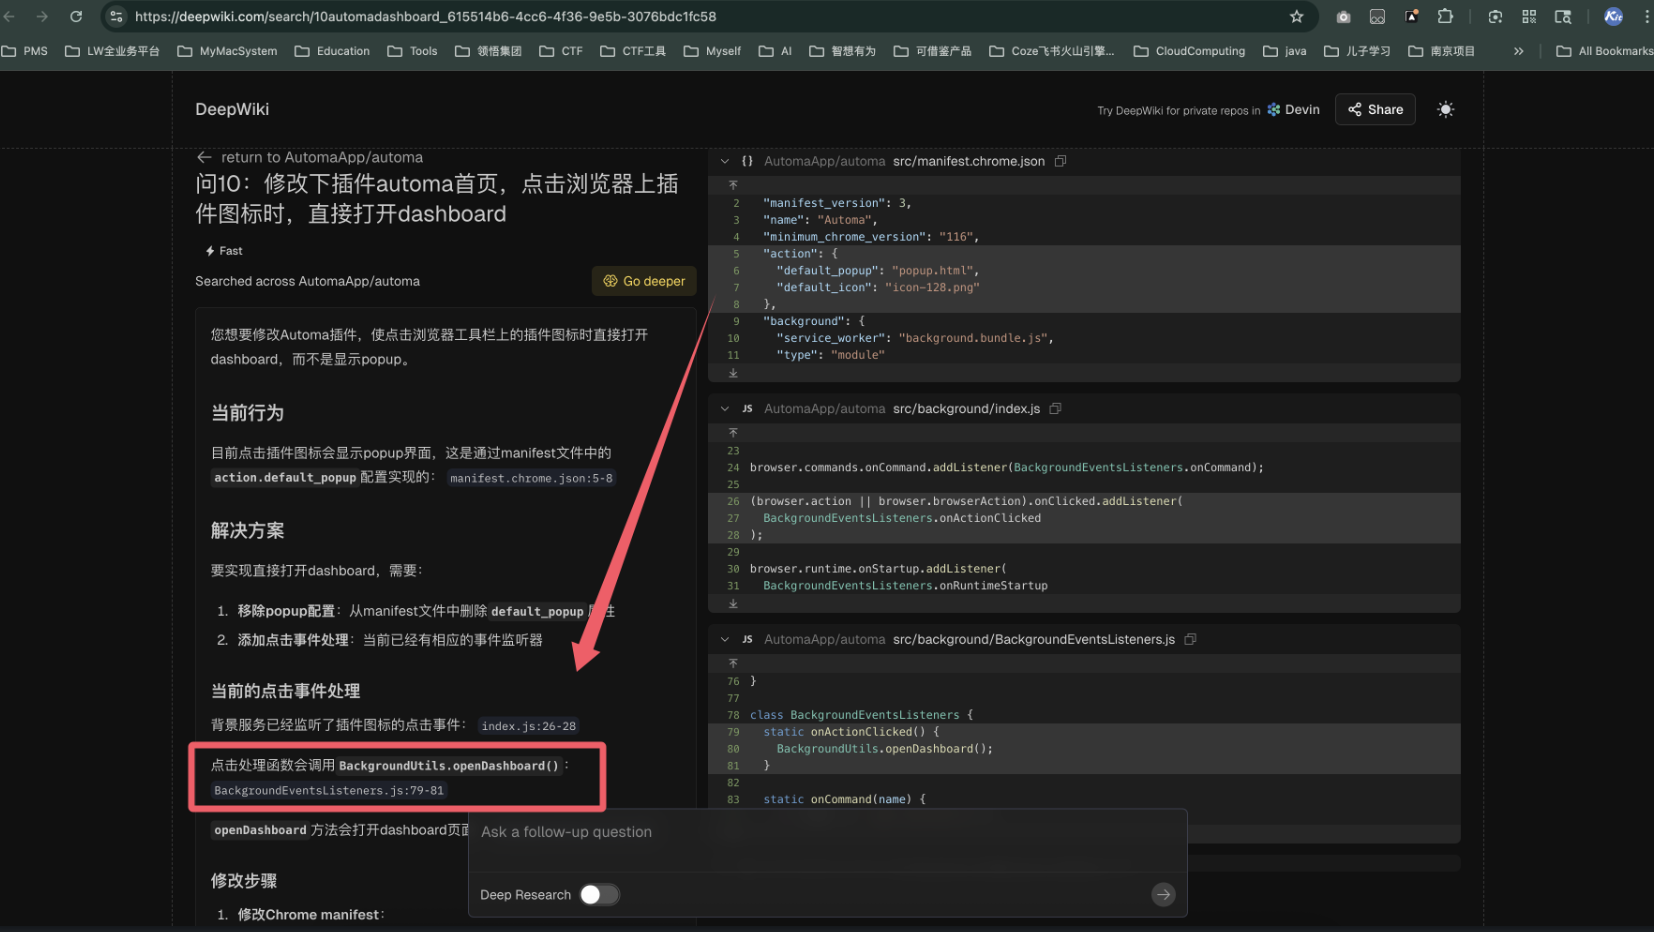Screen dimensions: 1654x932
Task: Click the Share button
Action: point(1375,110)
